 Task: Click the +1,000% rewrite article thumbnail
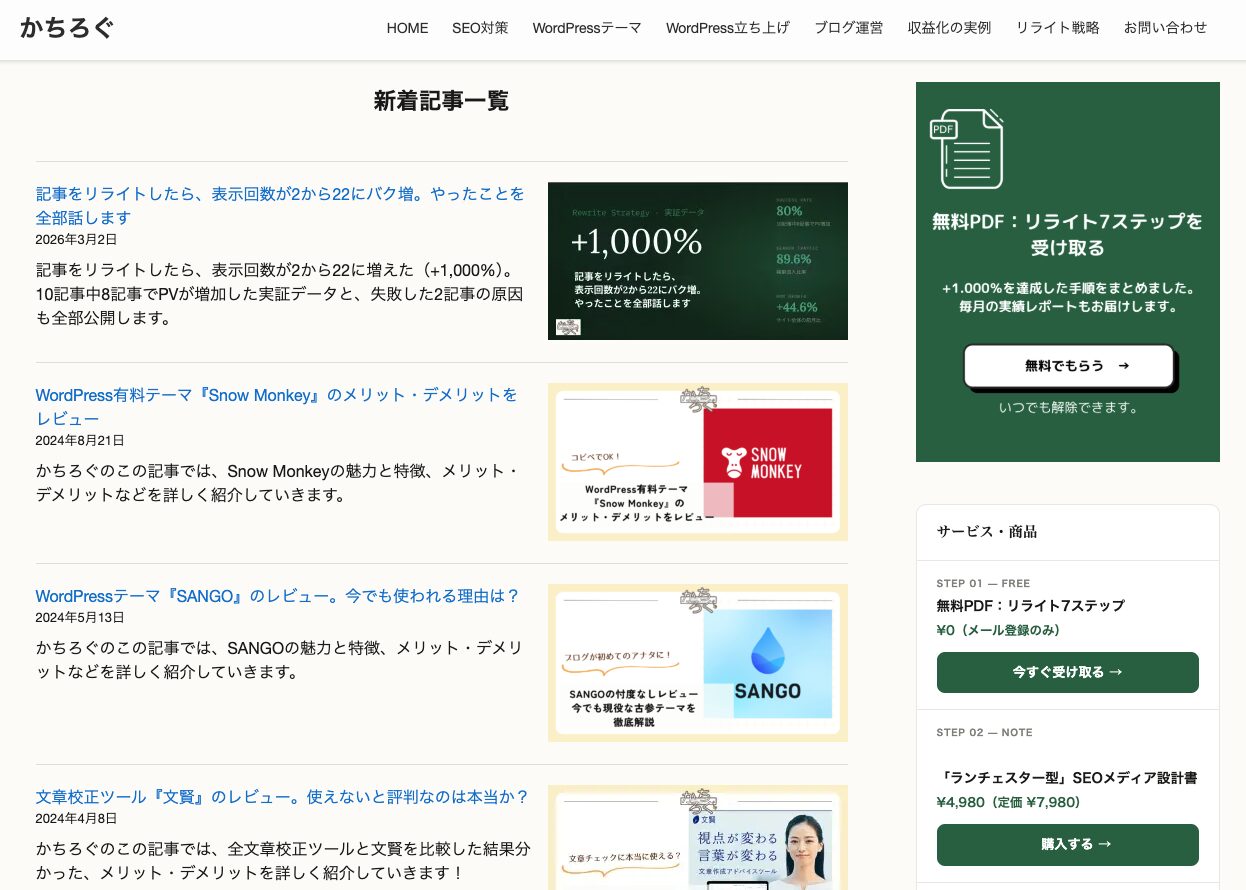[x=697, y=261]
